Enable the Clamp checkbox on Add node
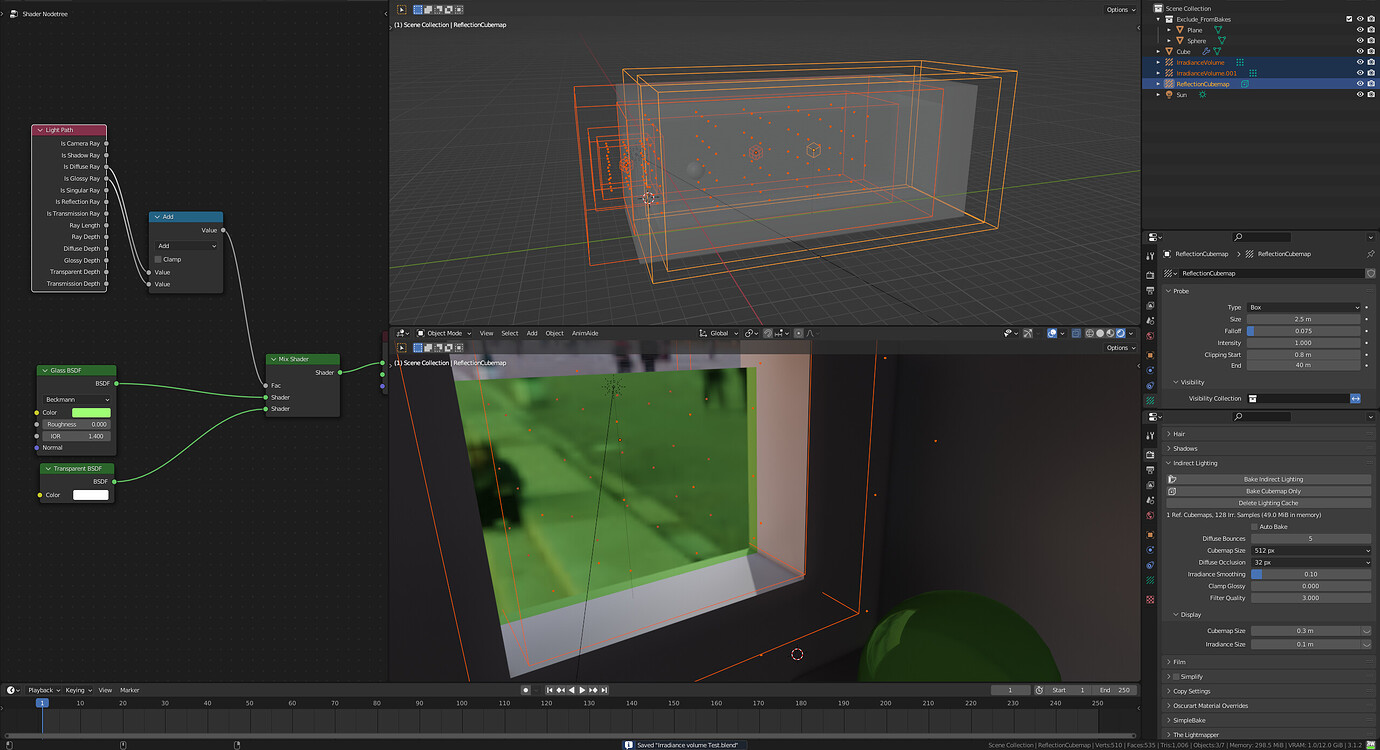Image resolution: width=1380 pixels, height=750 pixels. 158,259
